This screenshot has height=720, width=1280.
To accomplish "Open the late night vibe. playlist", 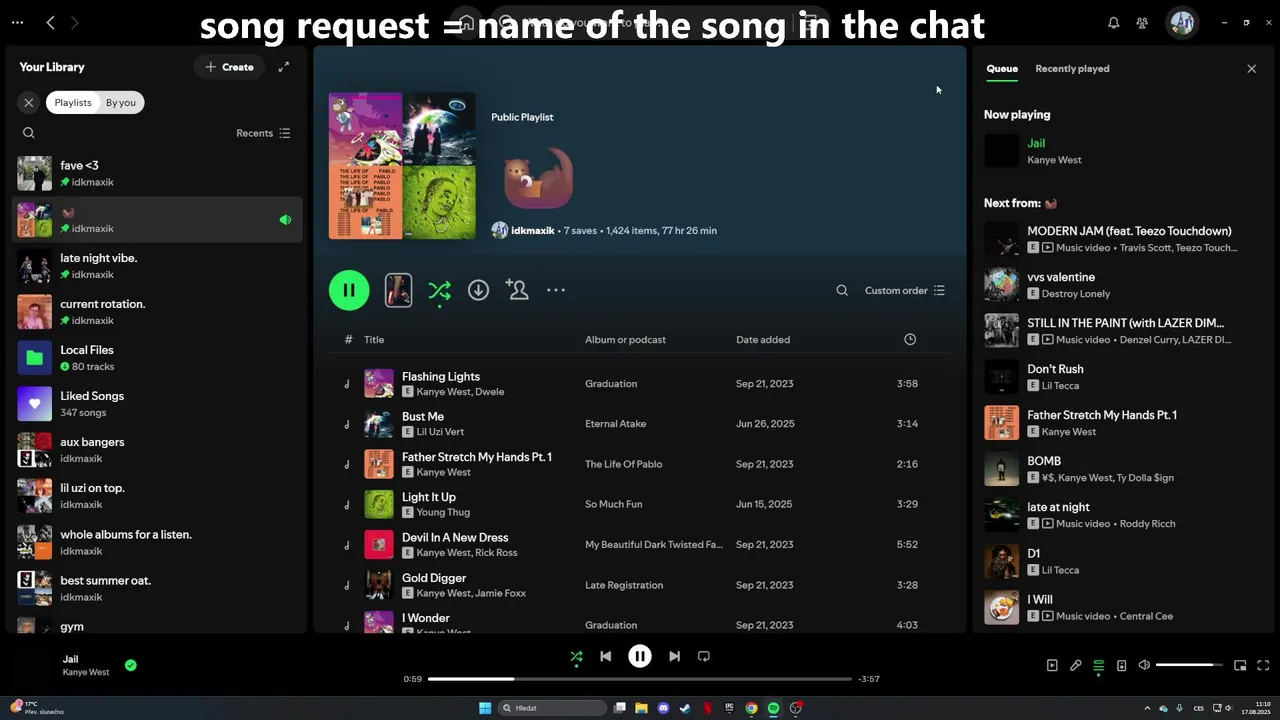I will (156, 265).
